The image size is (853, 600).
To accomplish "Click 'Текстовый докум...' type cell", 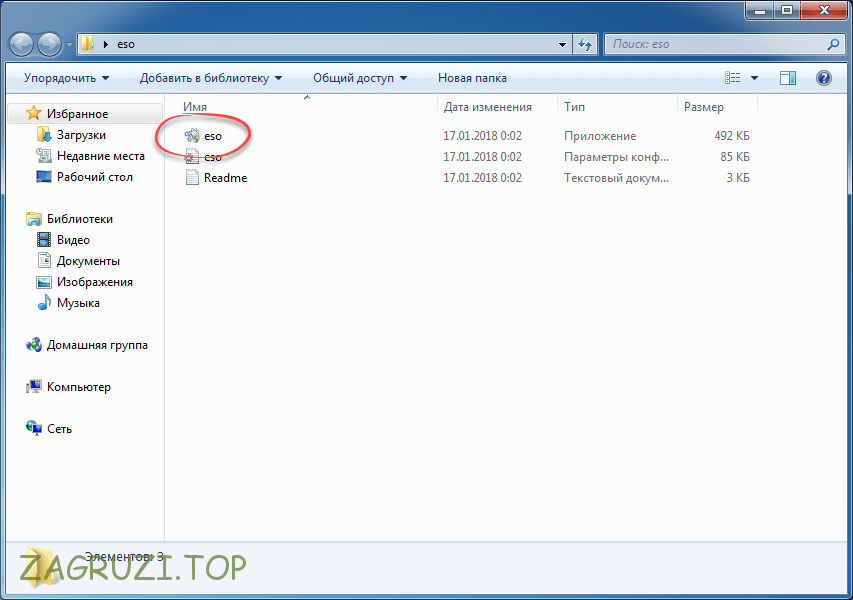I will pos(616,178).
